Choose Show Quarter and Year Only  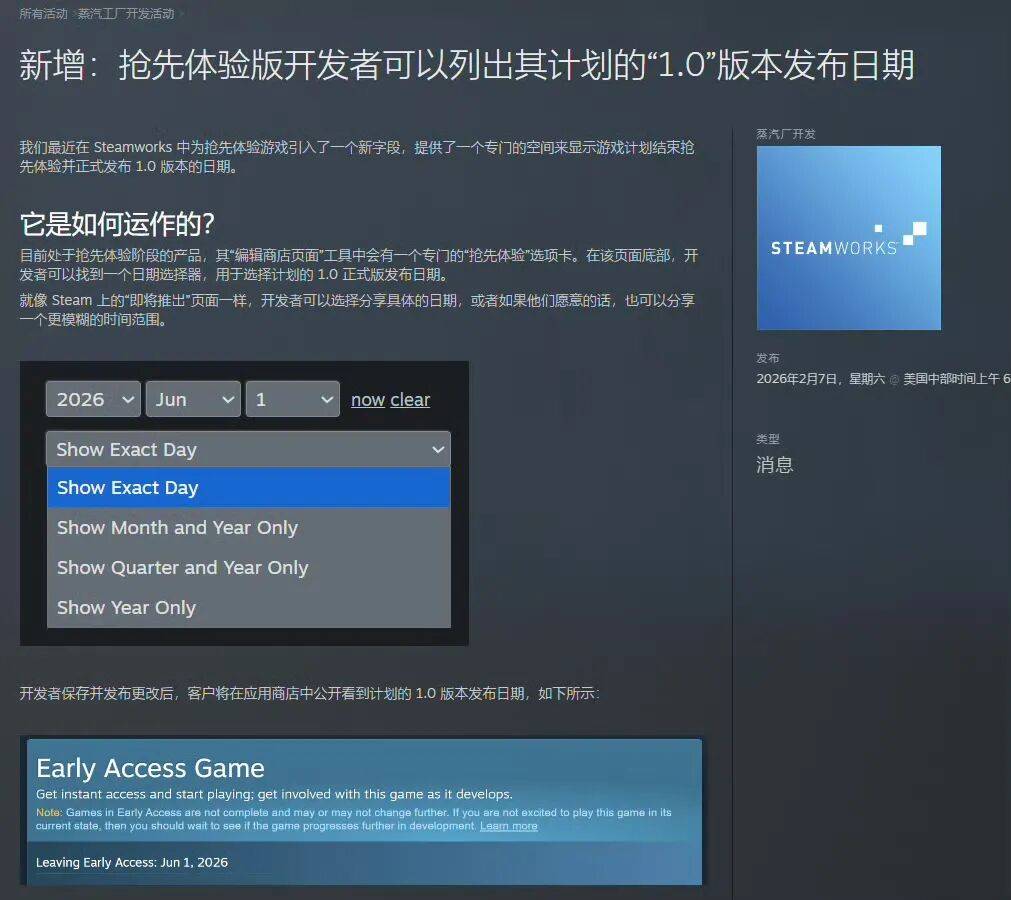point(182,568)
